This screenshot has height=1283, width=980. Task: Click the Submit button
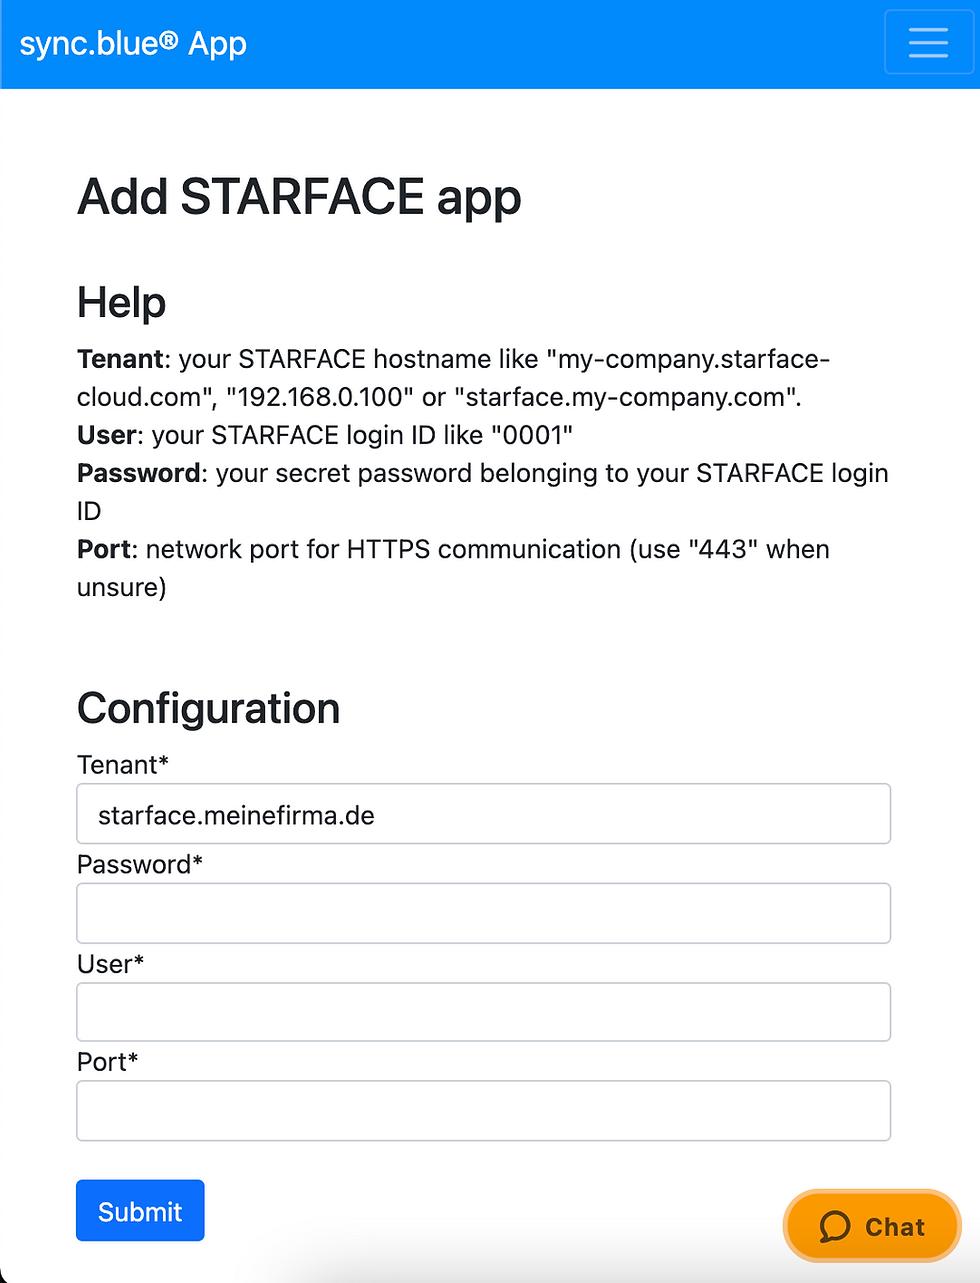tap(140, 1211)
